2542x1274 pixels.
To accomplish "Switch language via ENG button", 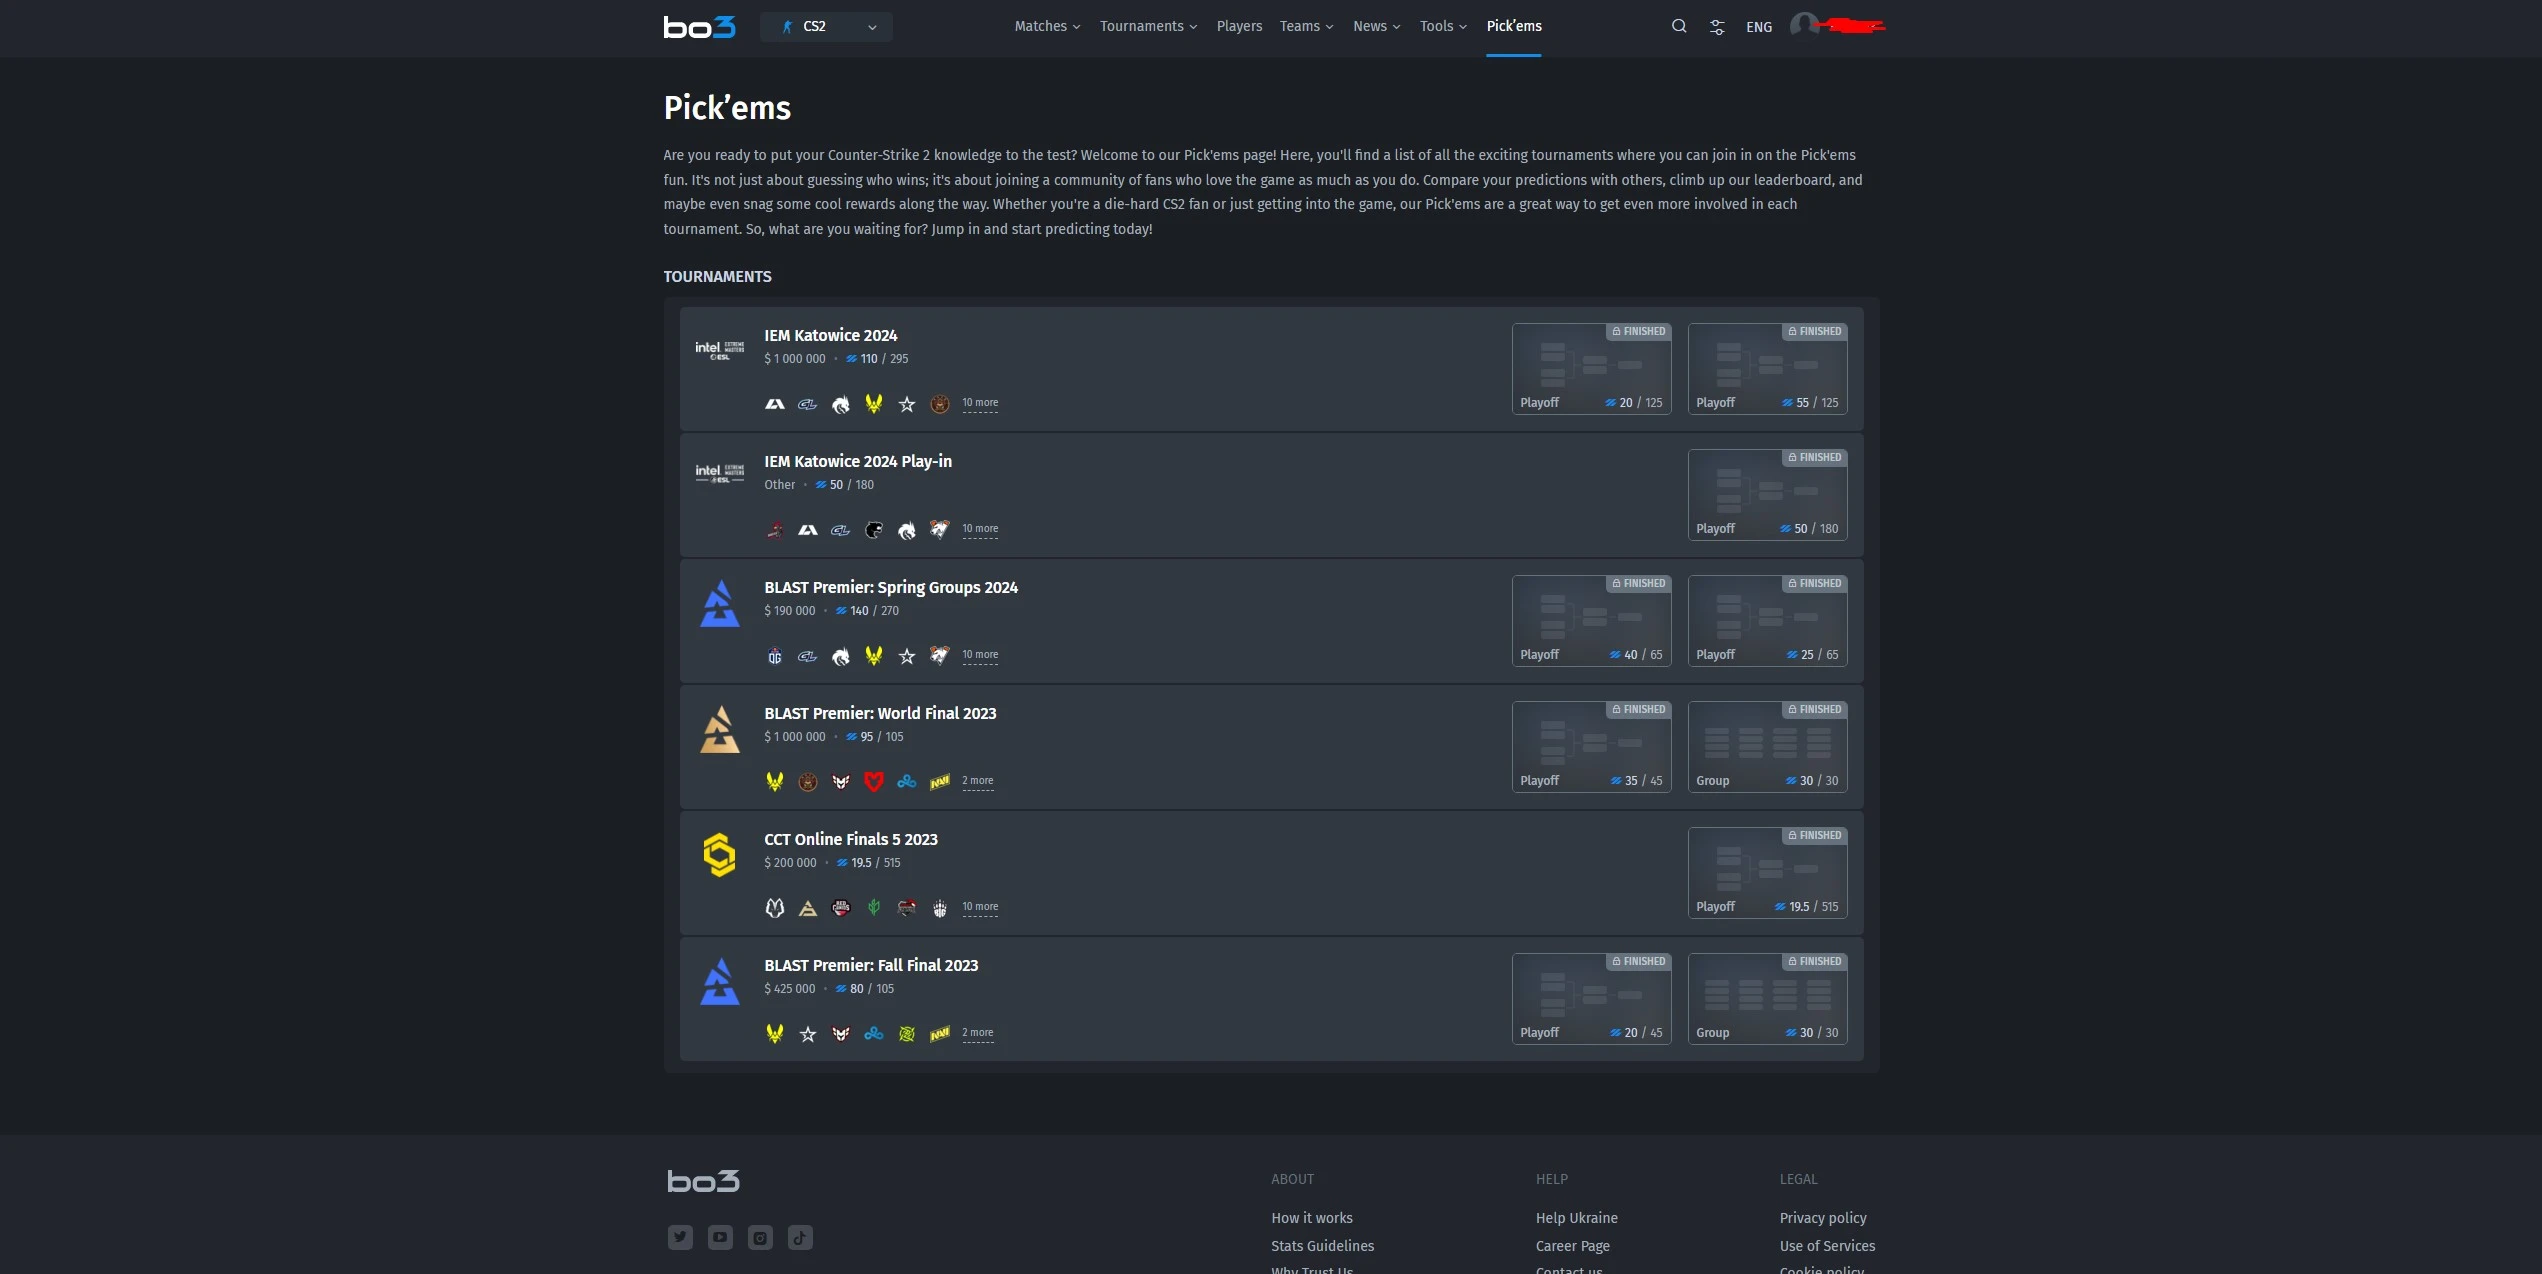I will 1759,28.
